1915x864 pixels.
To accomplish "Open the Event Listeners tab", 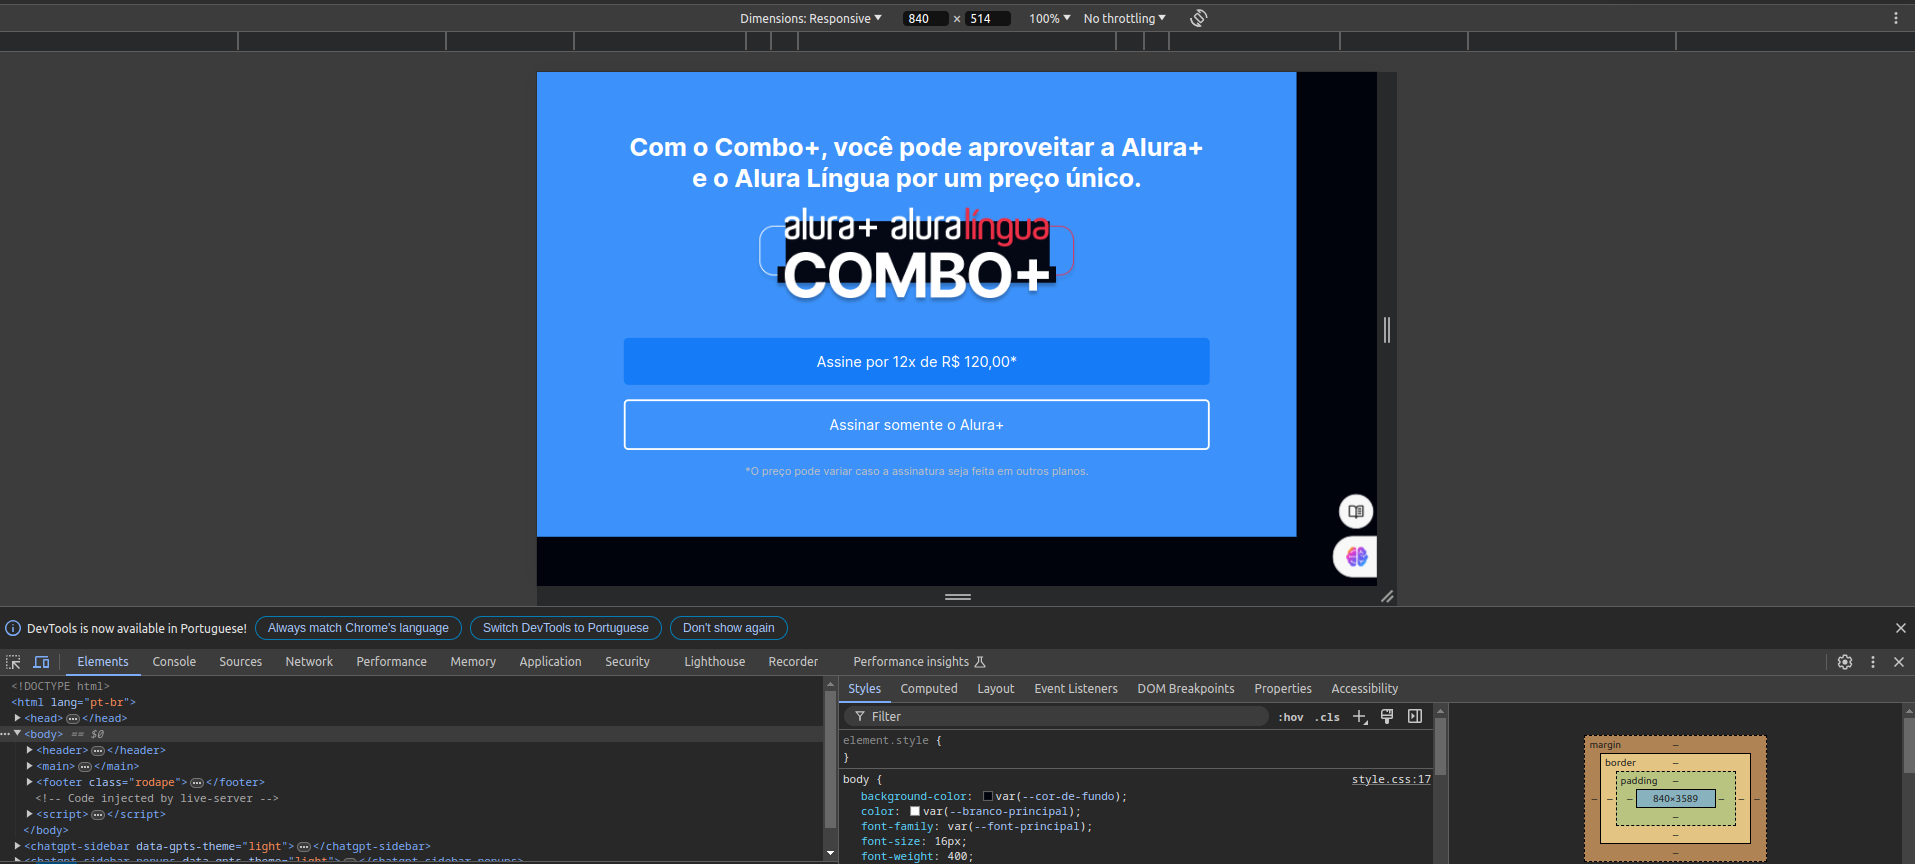I will pyautogui.click(x=1076, y=689).
